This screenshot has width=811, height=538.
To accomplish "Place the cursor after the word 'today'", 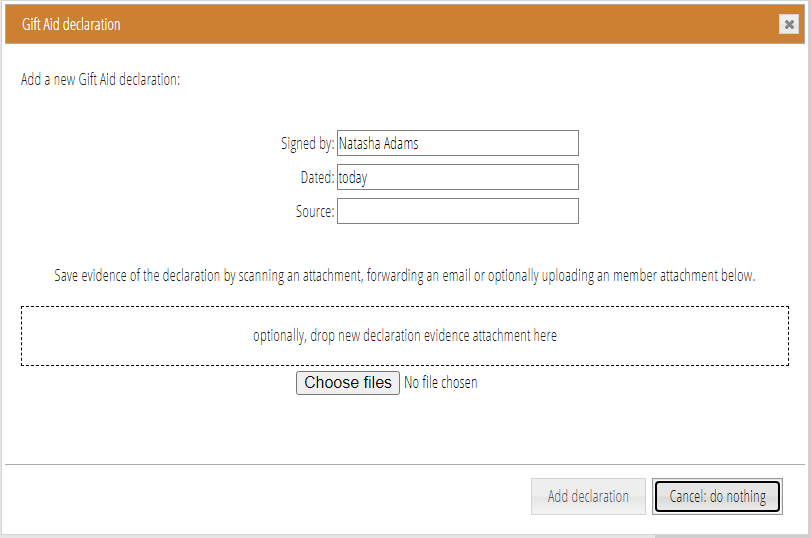I will point(369,177).
